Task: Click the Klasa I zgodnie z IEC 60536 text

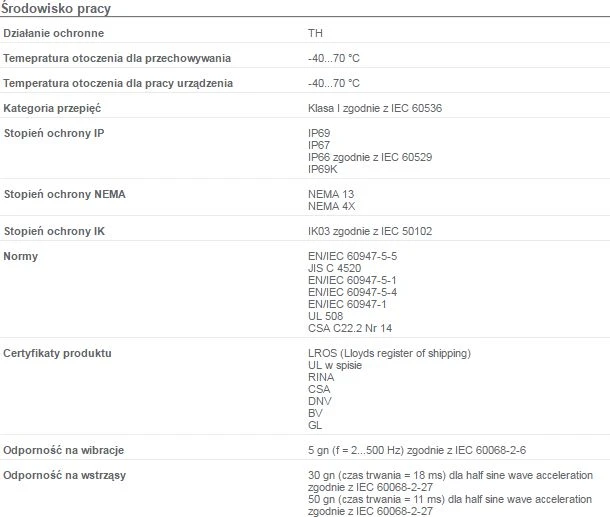Action: point(375,108)
